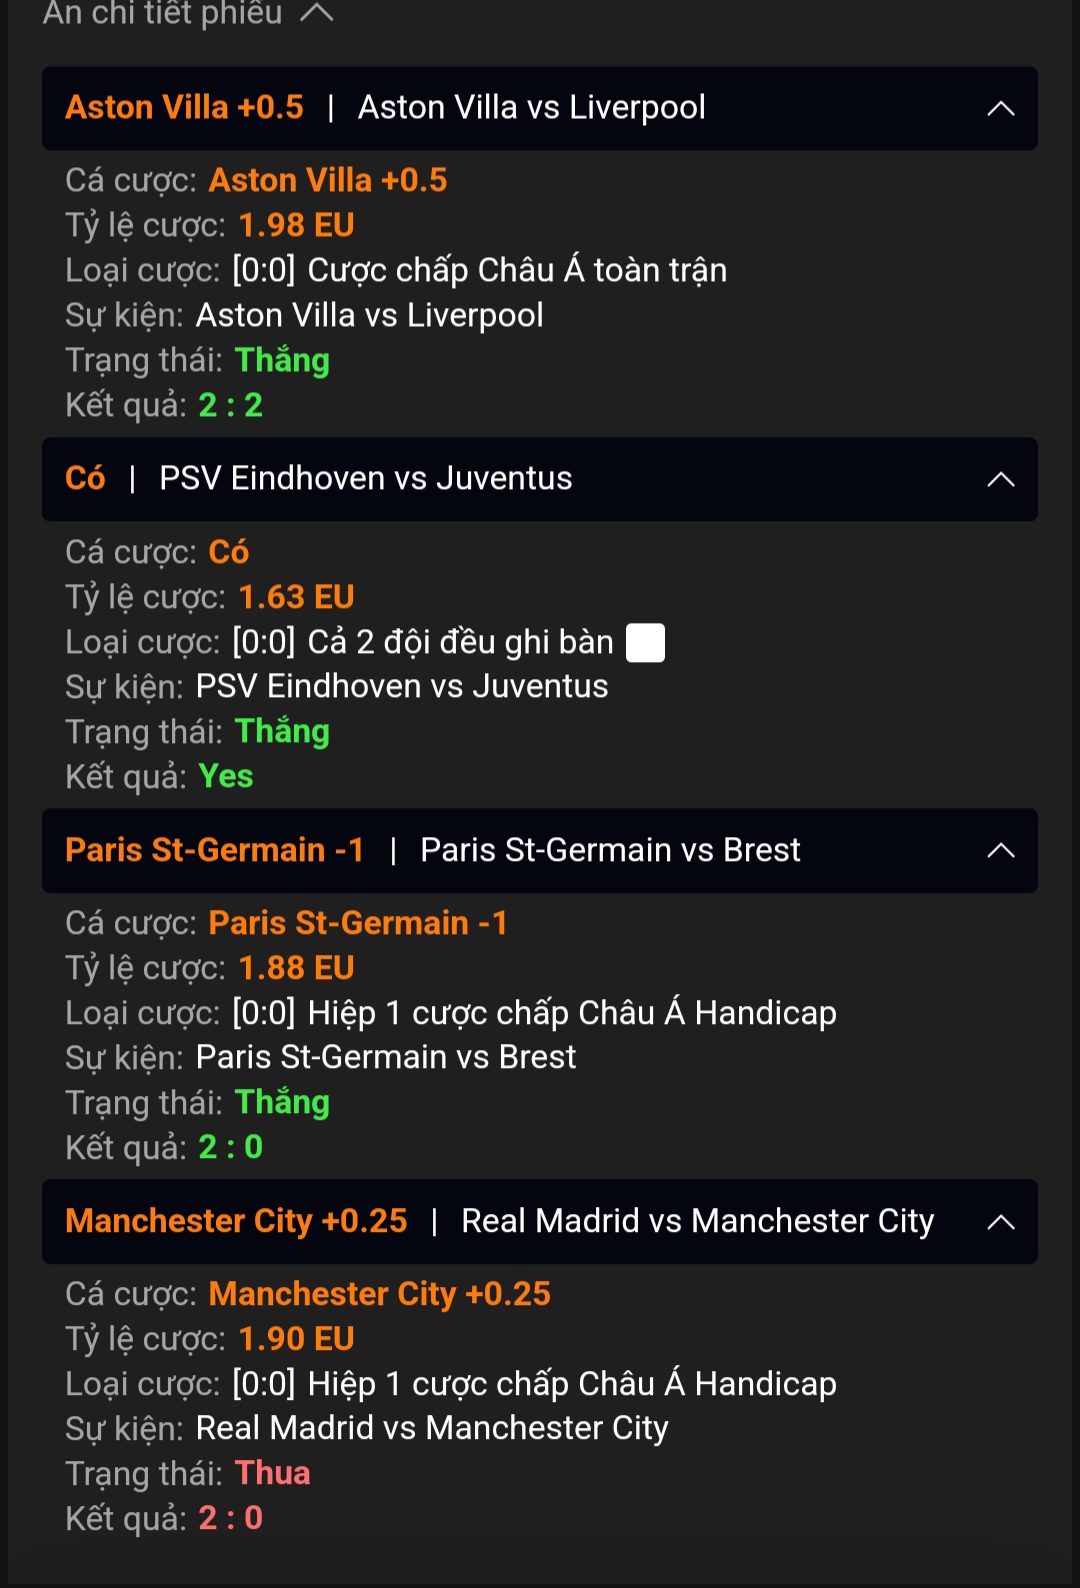The height and width of the screenshot is (1588, 1080).
Task: Click the 1.90 EU odds value
Action: point(296,1339)
